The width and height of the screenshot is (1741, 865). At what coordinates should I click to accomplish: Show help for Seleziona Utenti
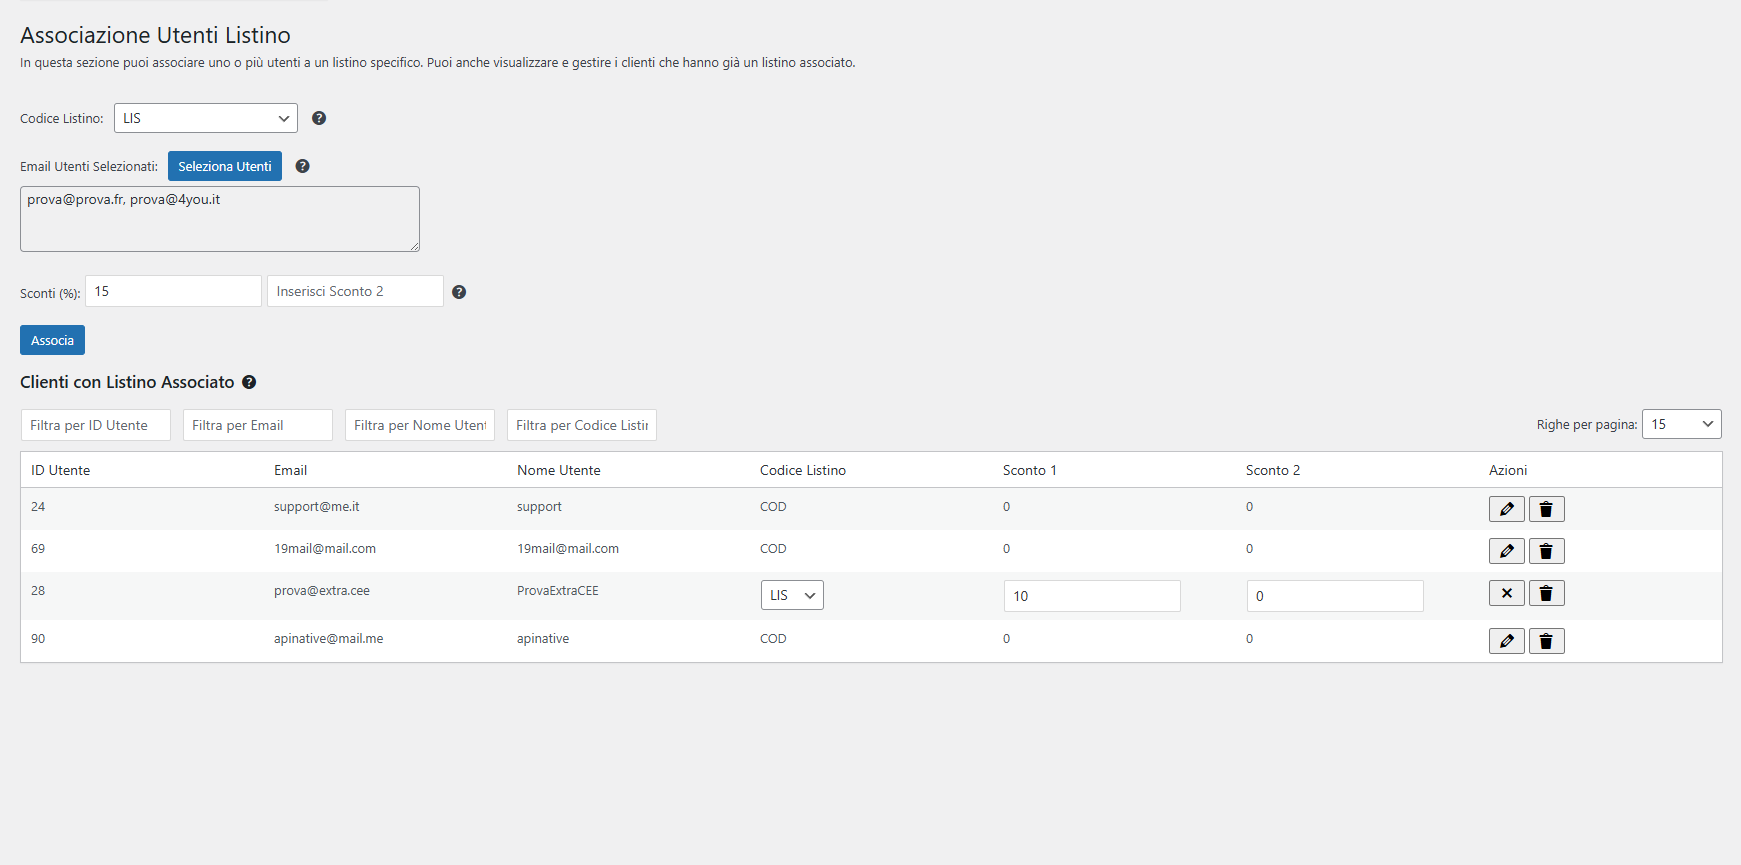[302, 166]
